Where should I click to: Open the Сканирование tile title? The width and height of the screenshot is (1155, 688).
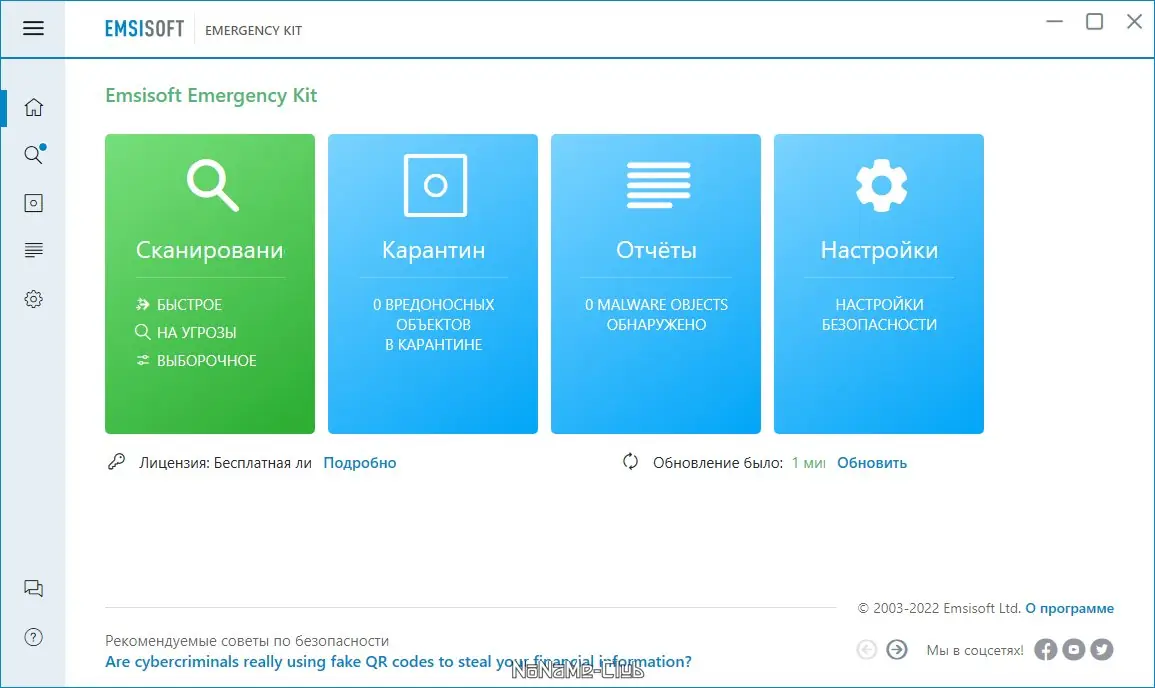210,250
